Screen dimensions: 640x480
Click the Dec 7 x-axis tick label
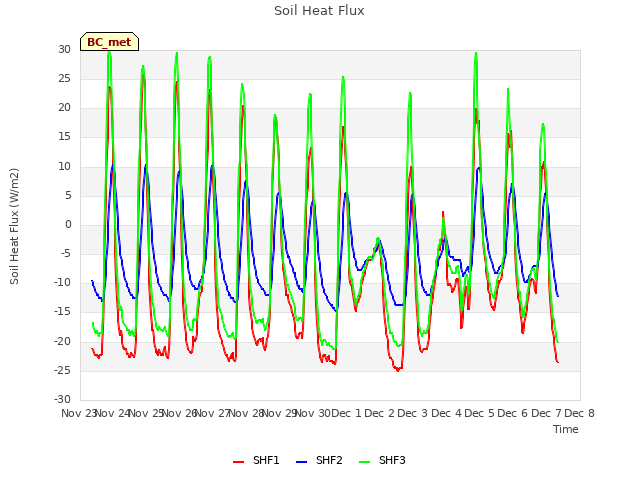click(546, 413)
